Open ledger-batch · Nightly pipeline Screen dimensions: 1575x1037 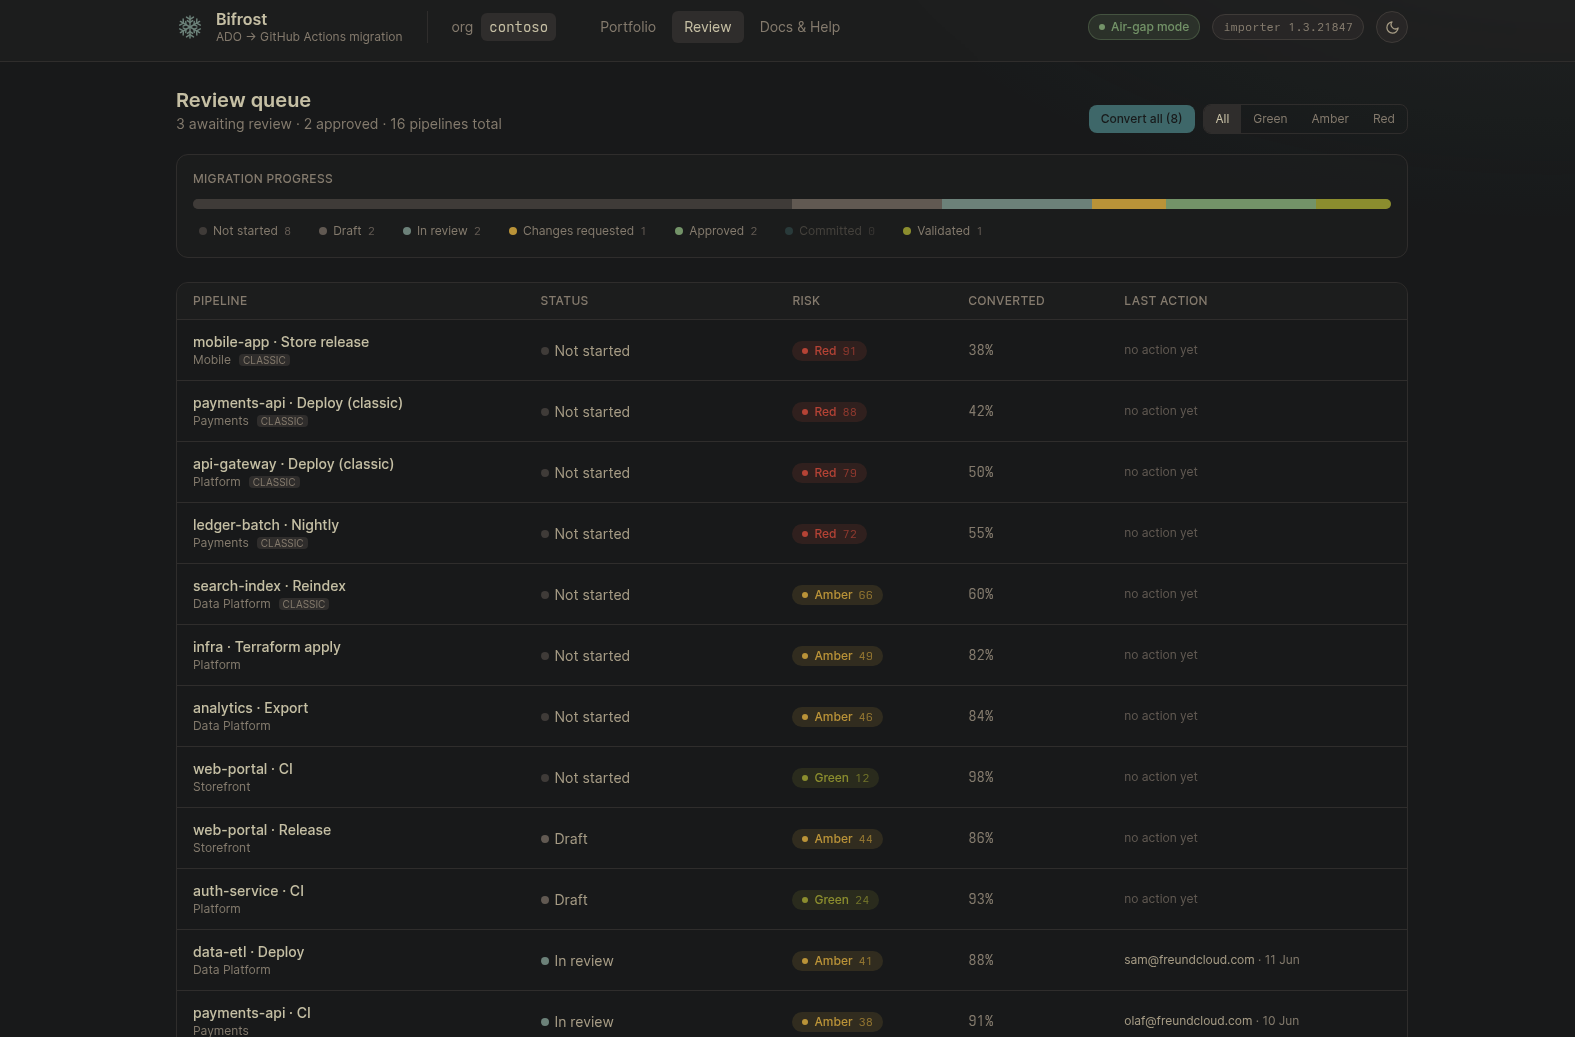266,525
